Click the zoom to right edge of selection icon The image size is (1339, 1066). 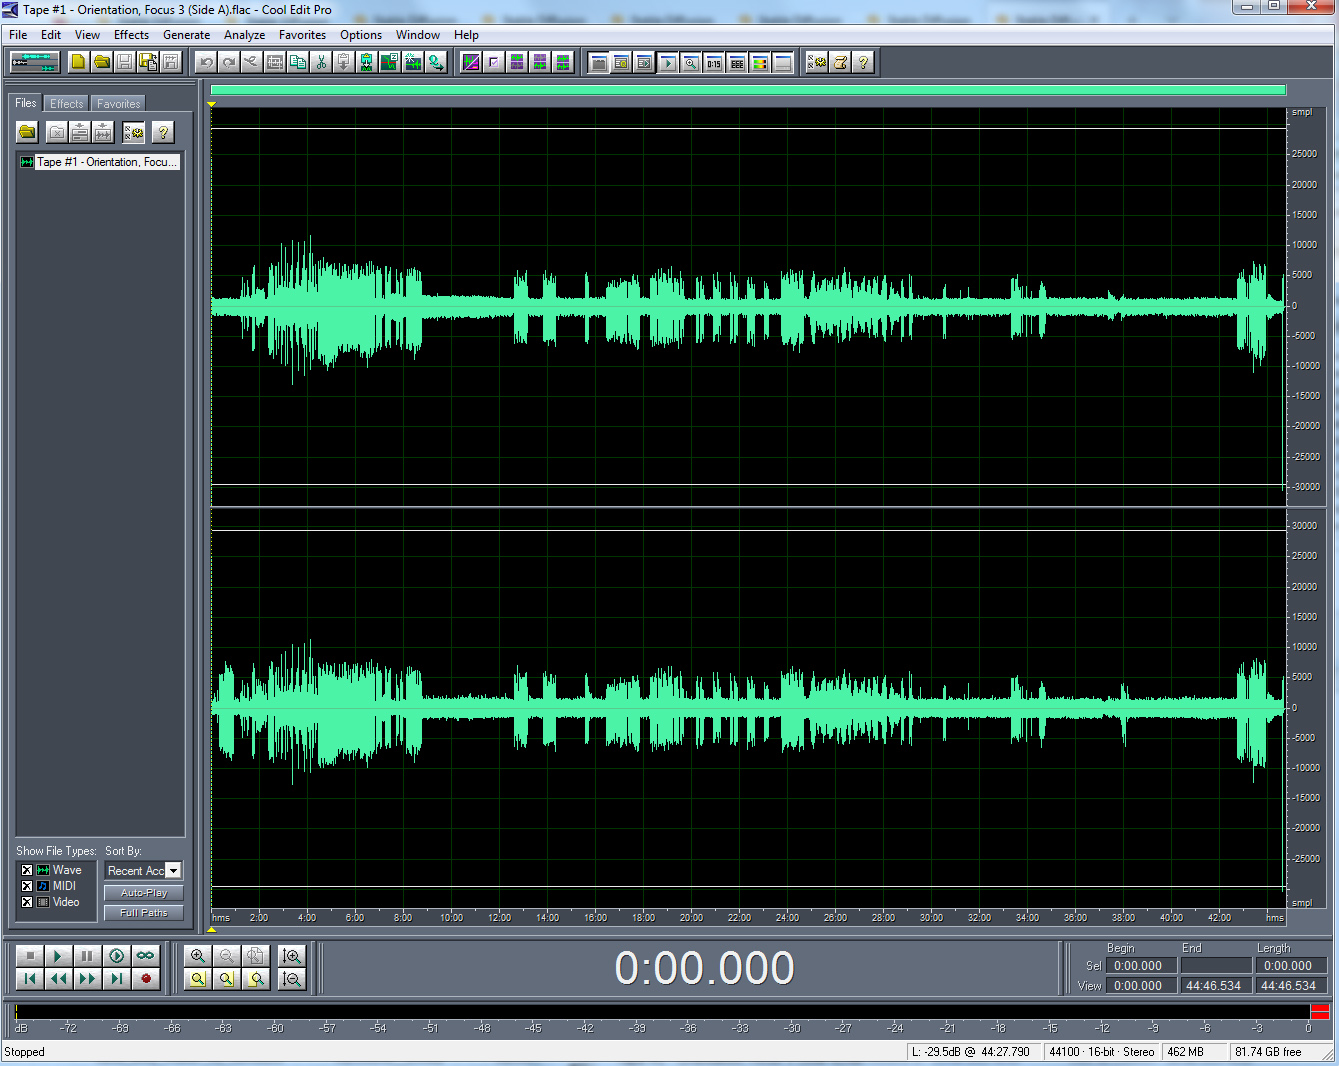256,979
